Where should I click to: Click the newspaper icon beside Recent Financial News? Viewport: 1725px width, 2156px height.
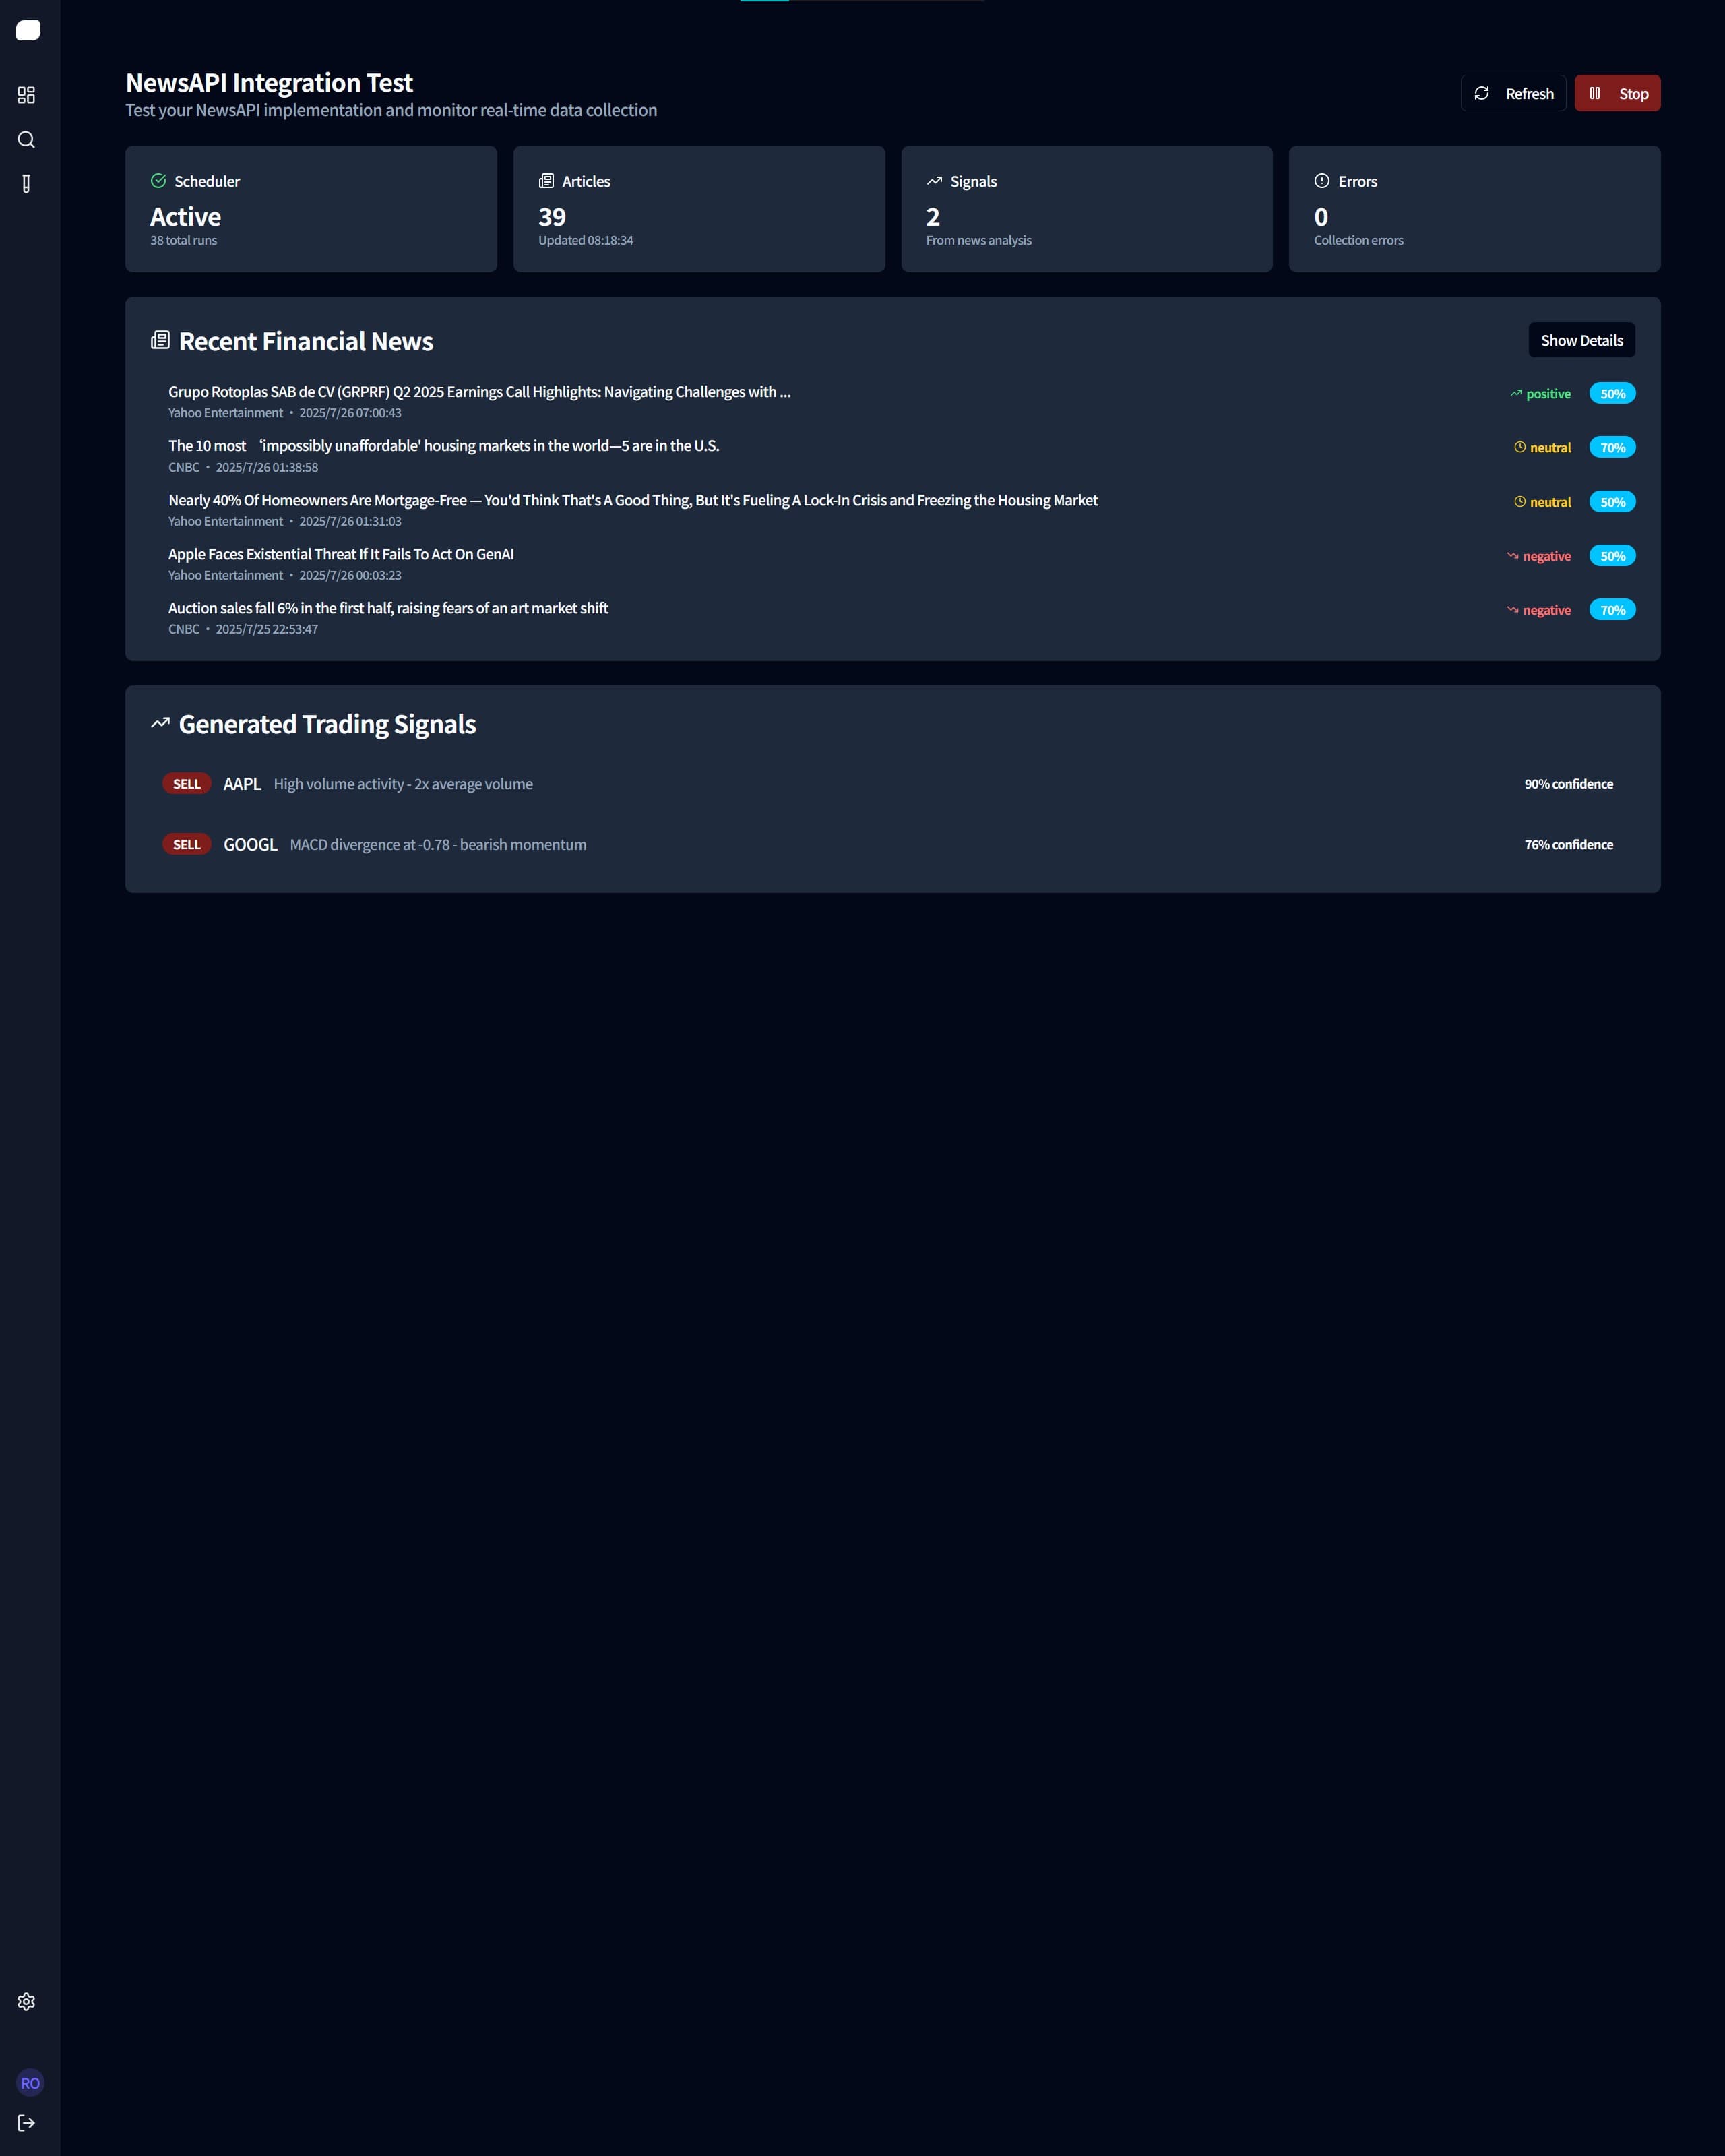(x=160, y=340)
